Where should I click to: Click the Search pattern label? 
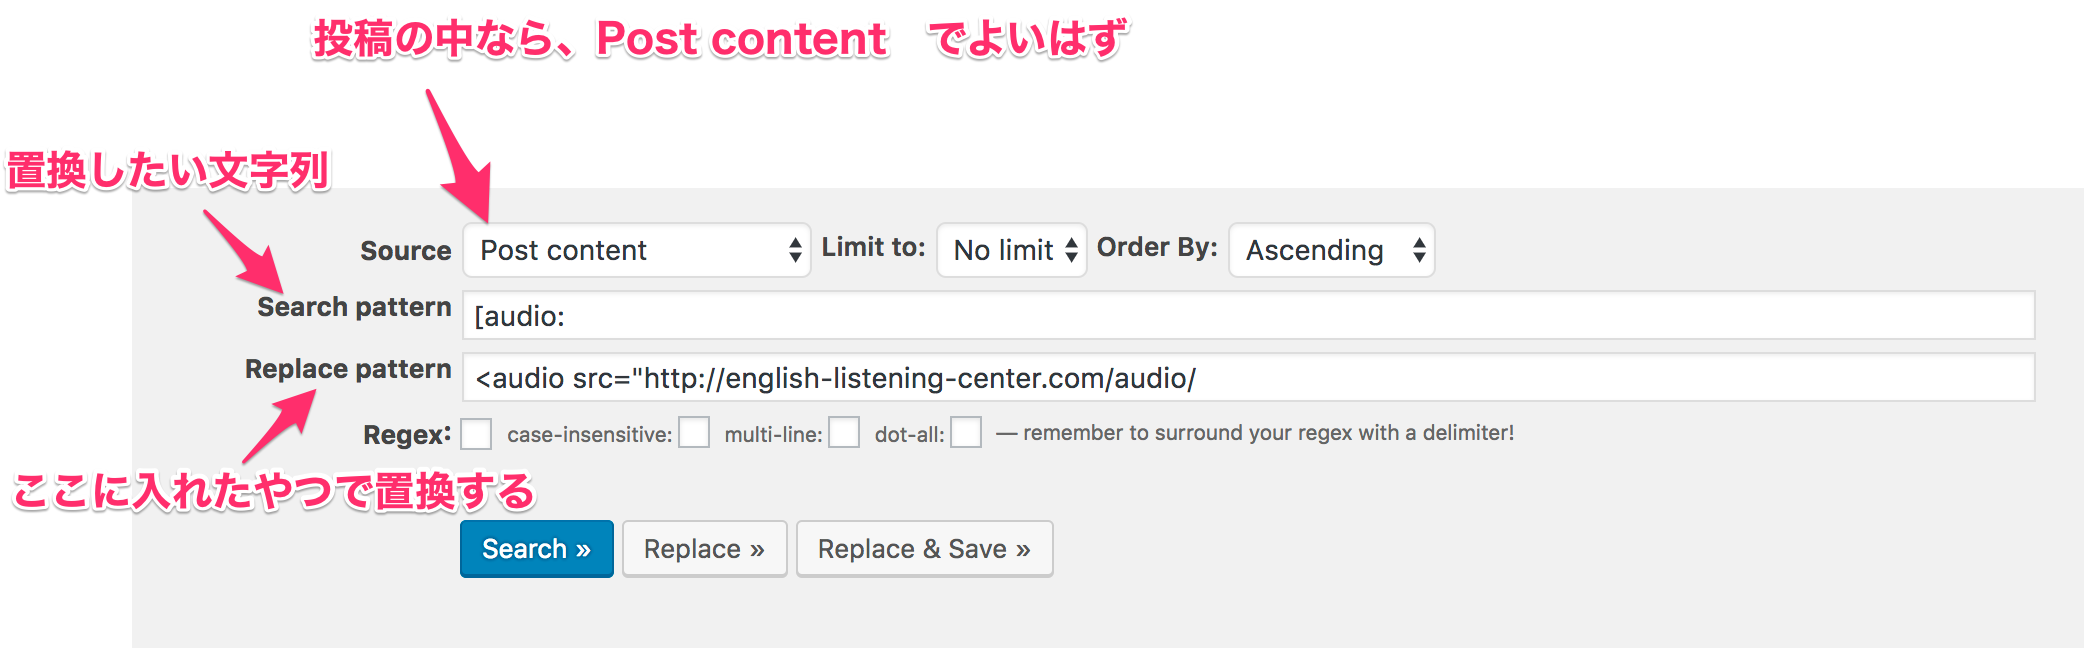354,307
